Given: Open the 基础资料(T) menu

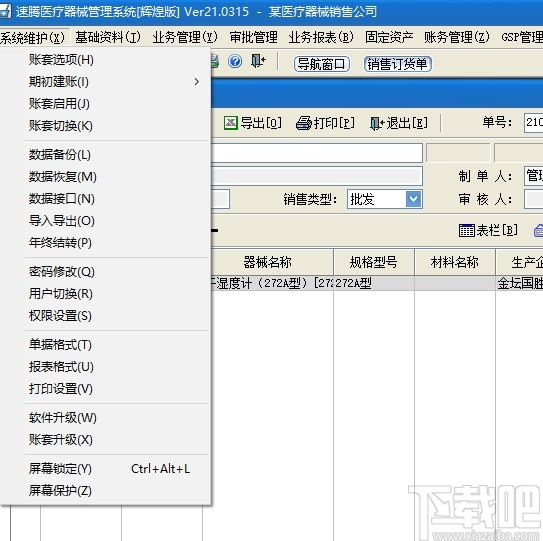Looking at the screenshot, I should (108, 37).
